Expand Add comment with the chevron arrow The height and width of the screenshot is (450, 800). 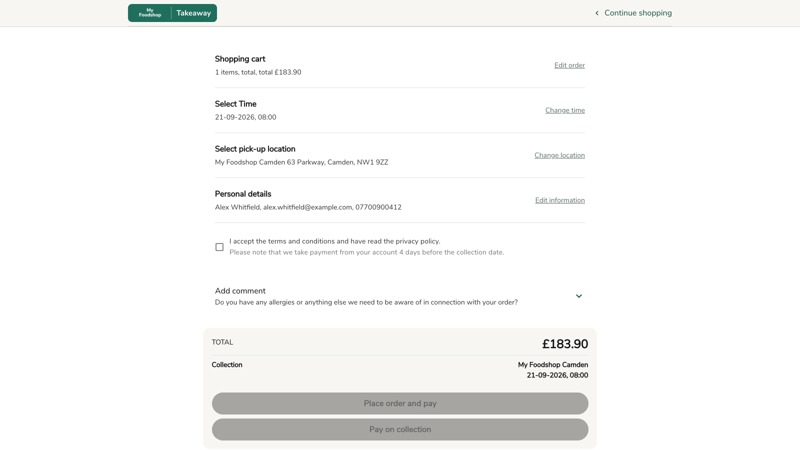tap(579, 296)
